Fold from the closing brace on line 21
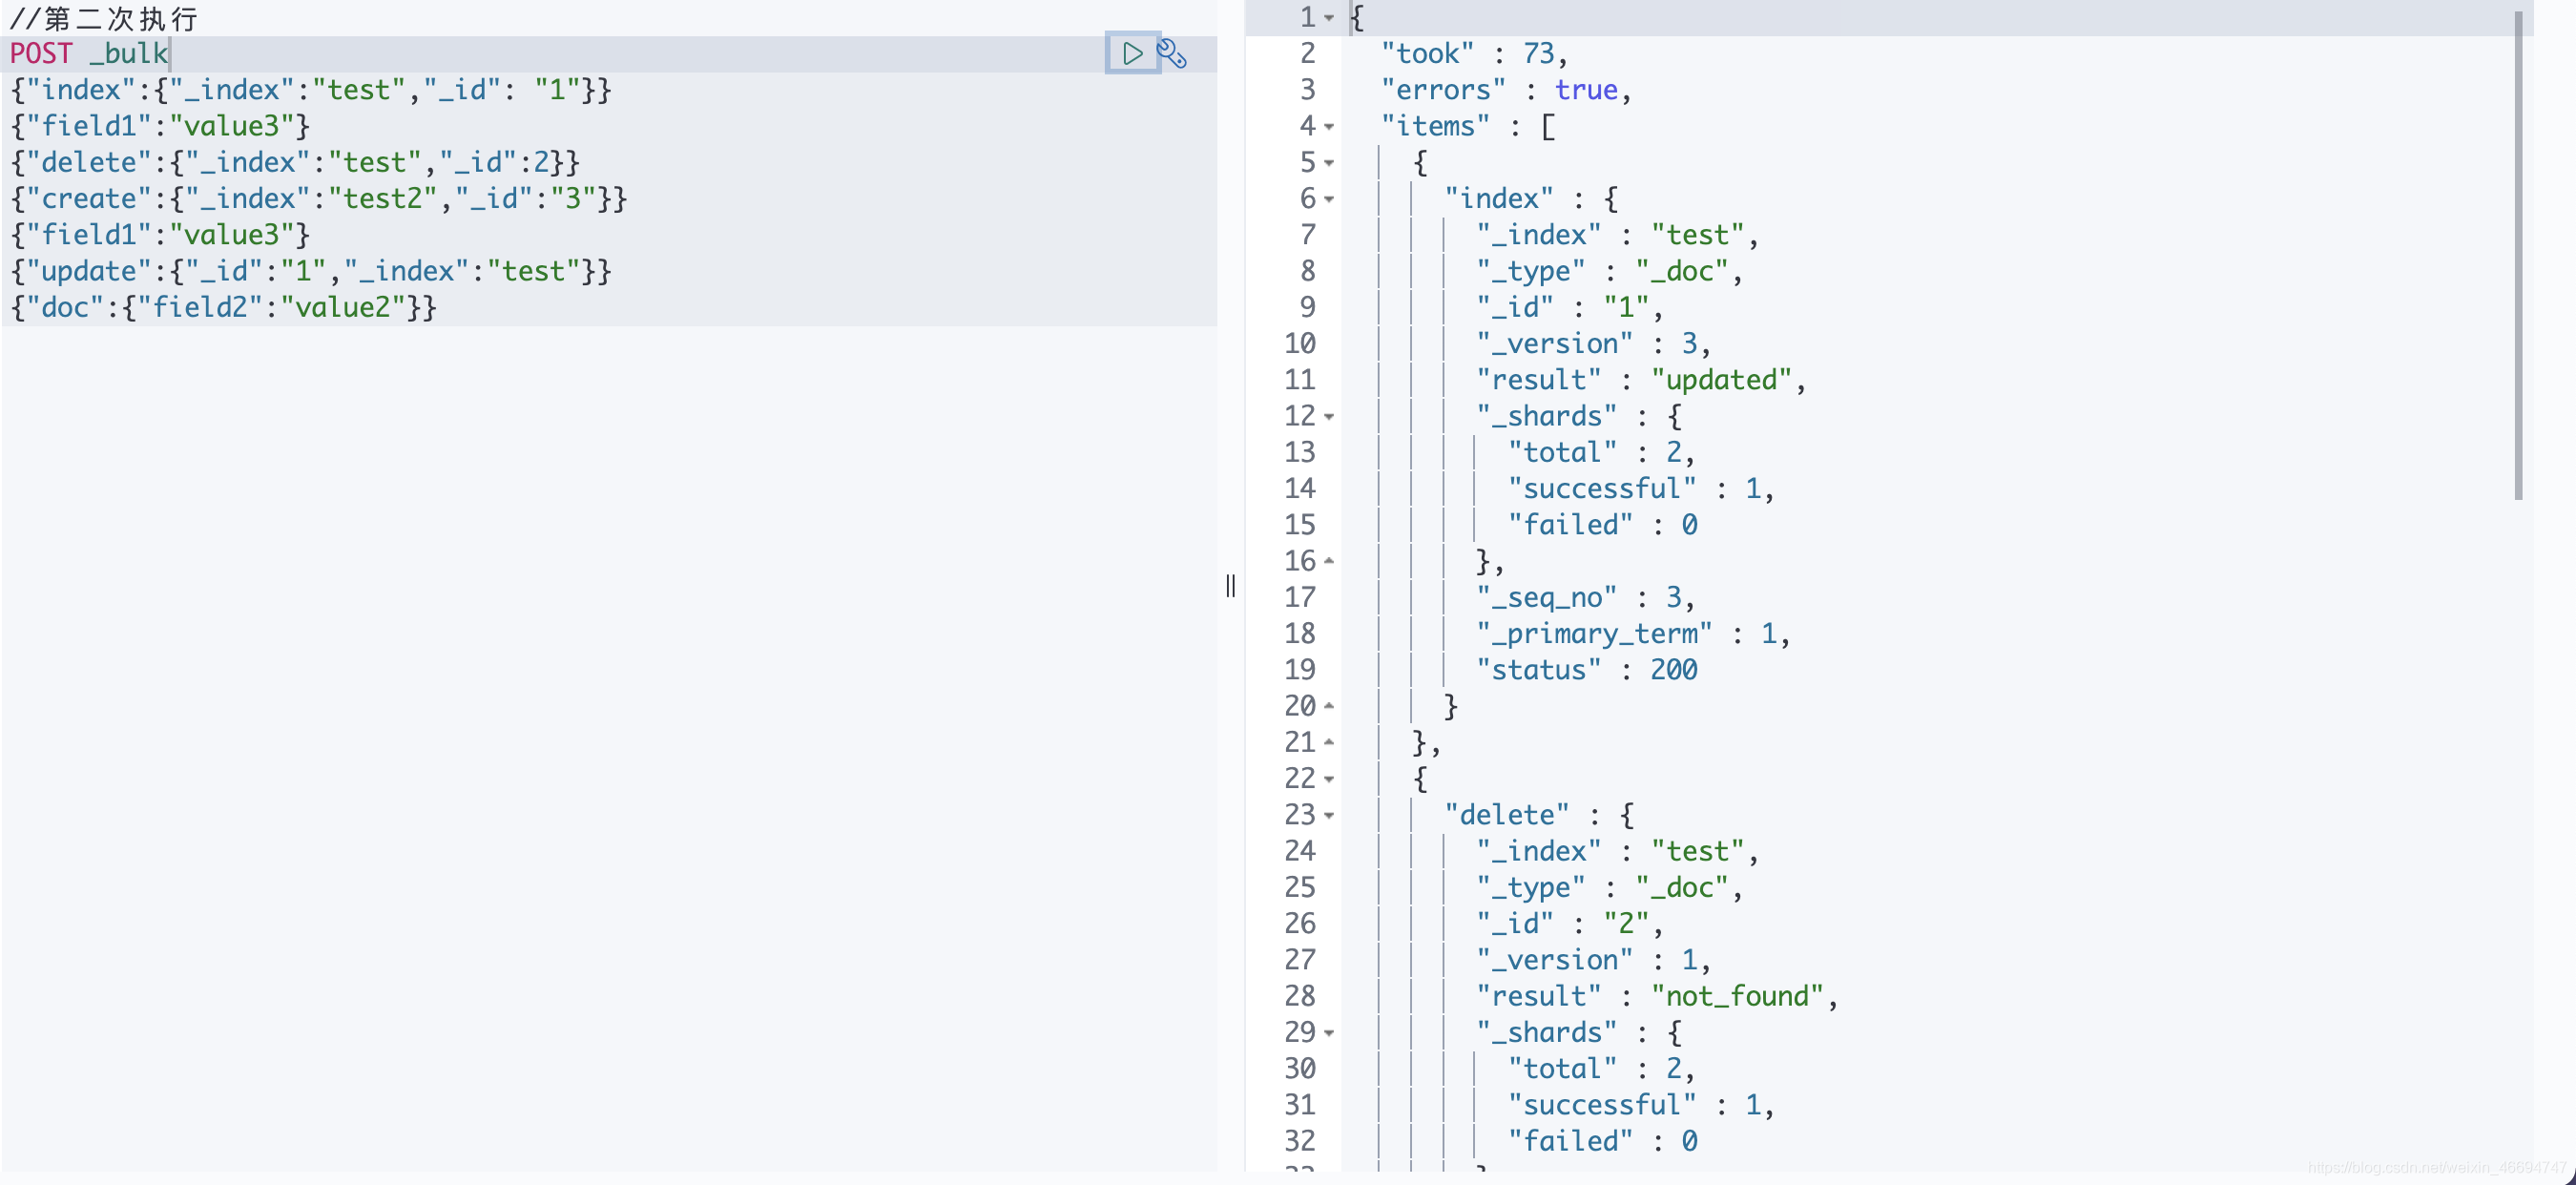Viewport: 2576px width, 1185px height. (1329, 742)
